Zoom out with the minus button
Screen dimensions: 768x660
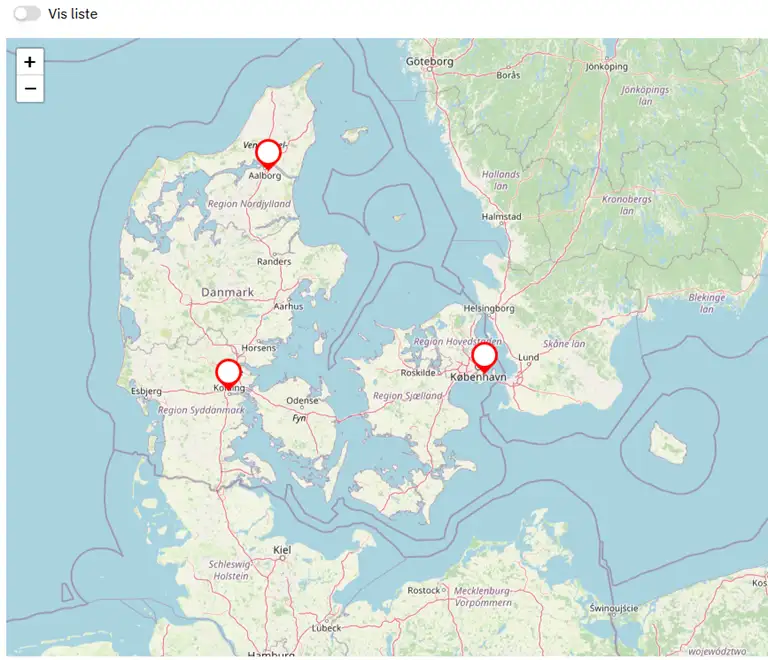(30, 89)
